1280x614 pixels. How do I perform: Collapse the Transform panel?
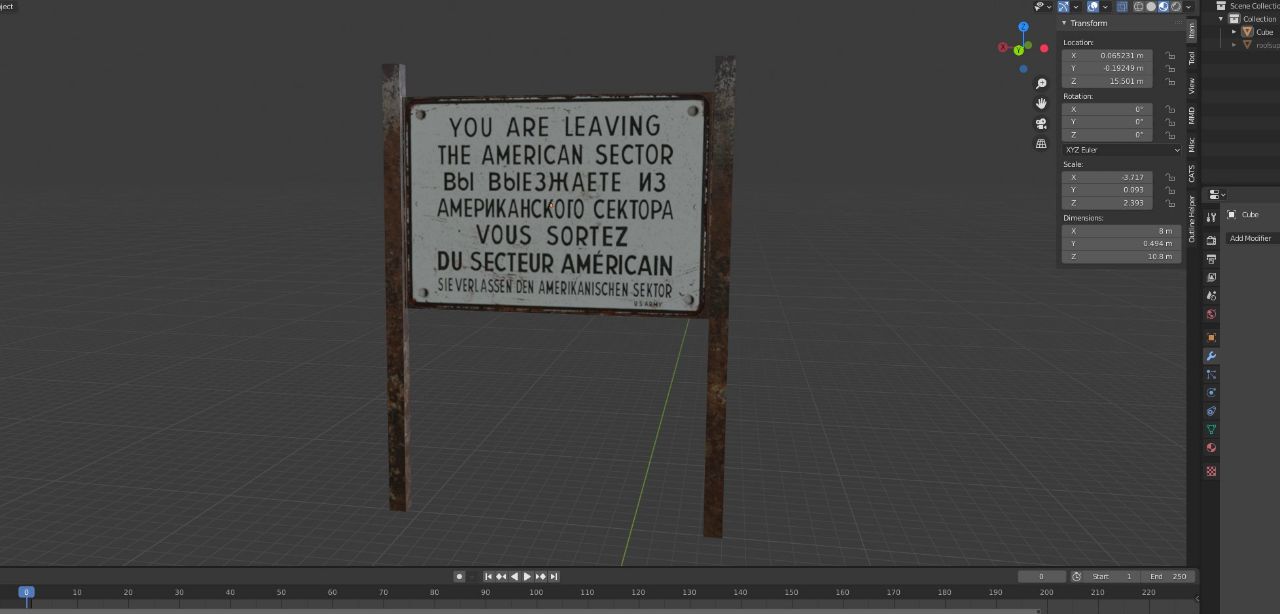(x=1064, y=23)
